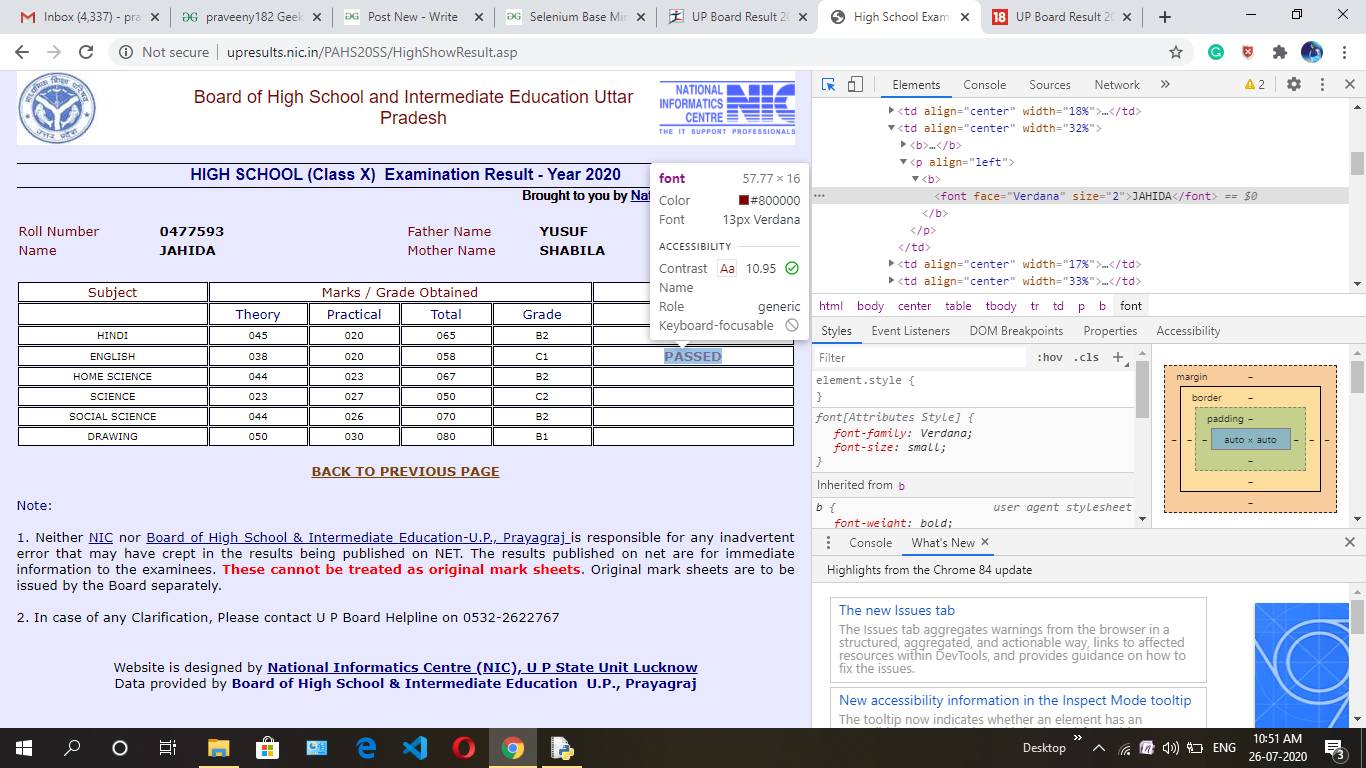Open the Event Listeners pane
The image size is (1366, 768).
[910, 331]
